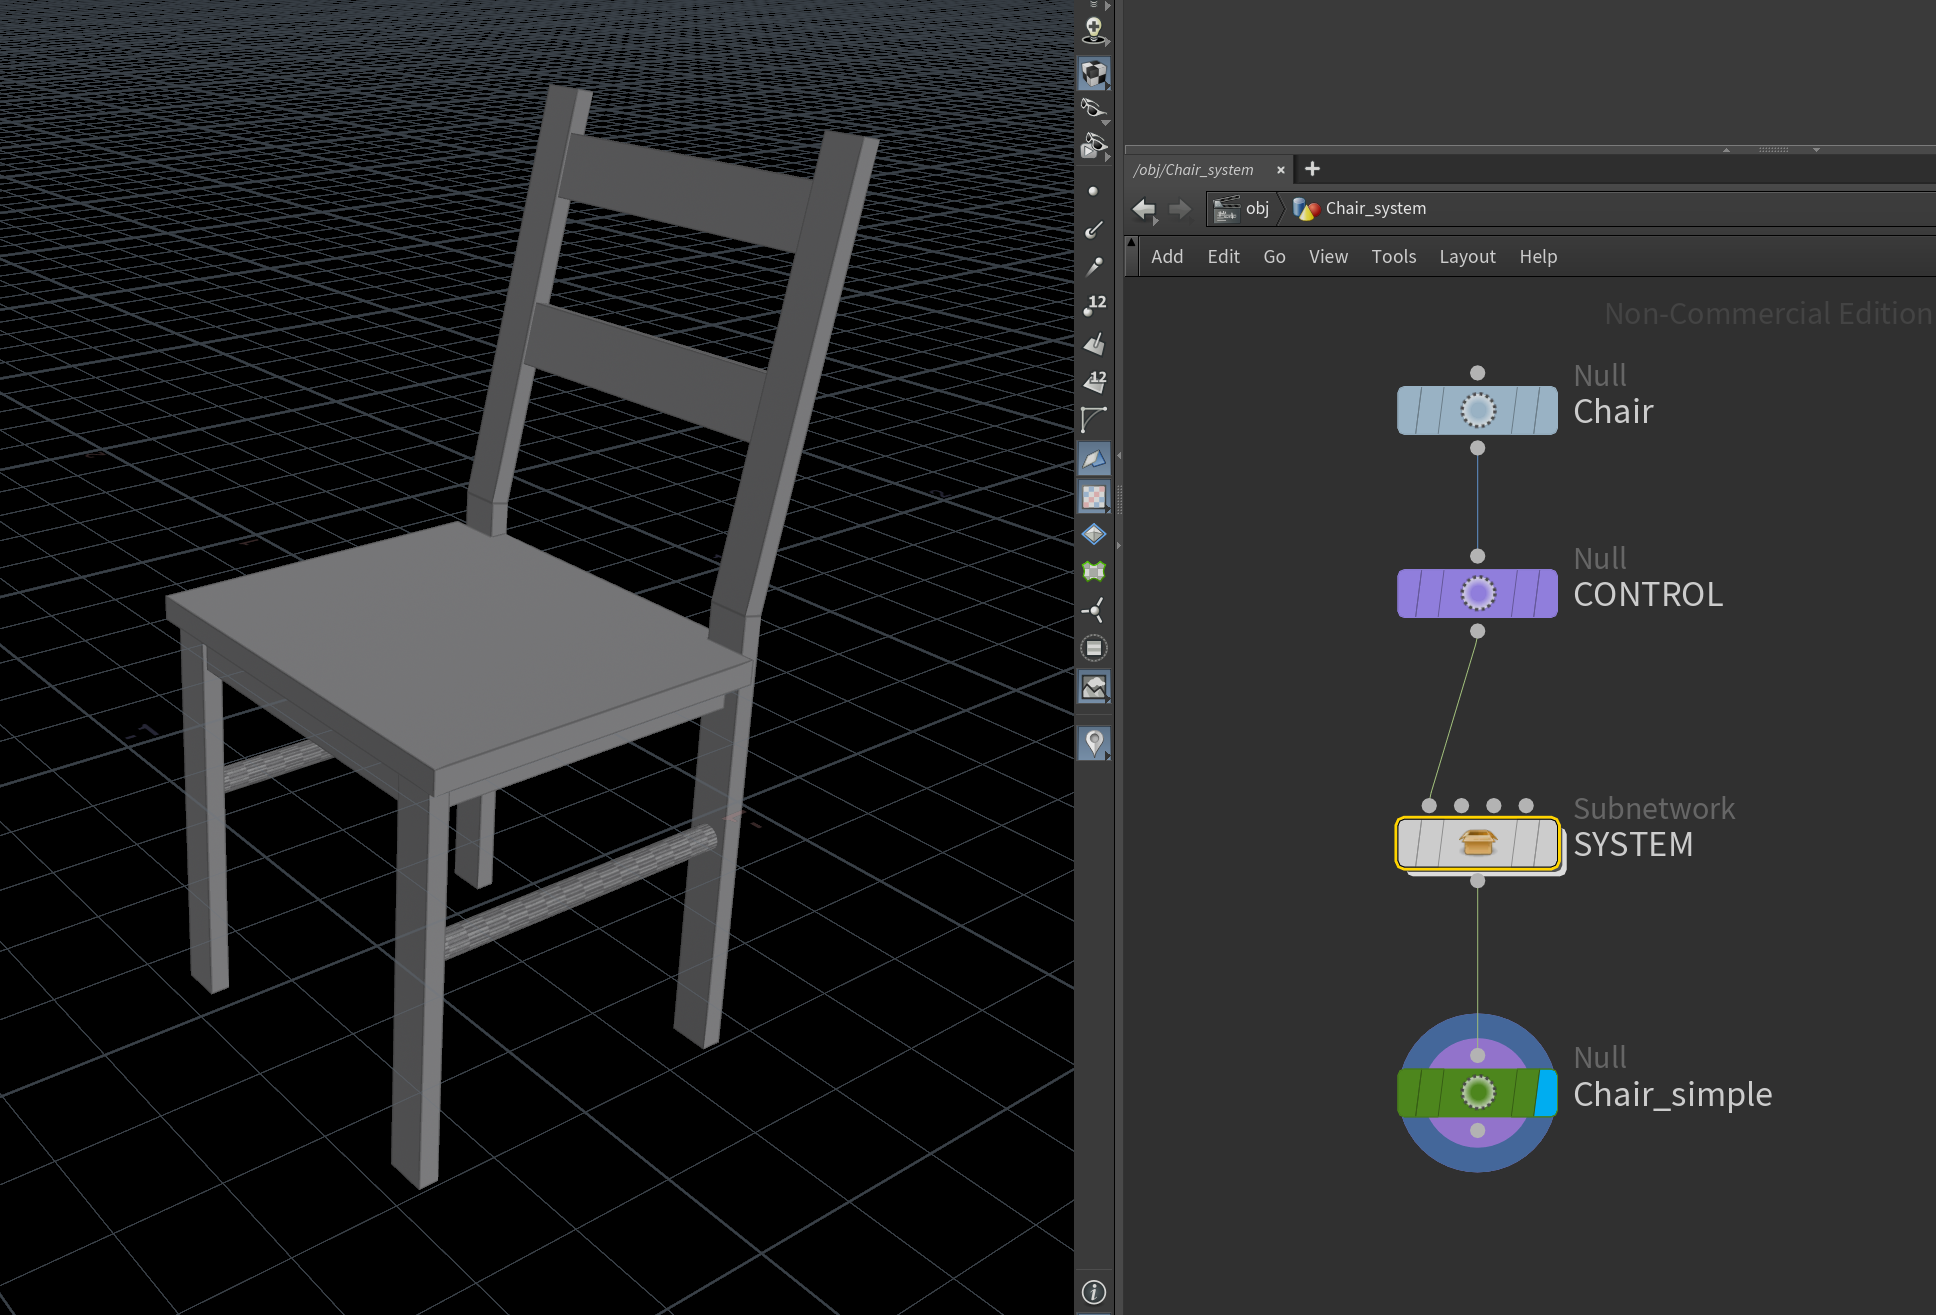Click the upper splitter collapse arrow

click(x=1119, y=456)
